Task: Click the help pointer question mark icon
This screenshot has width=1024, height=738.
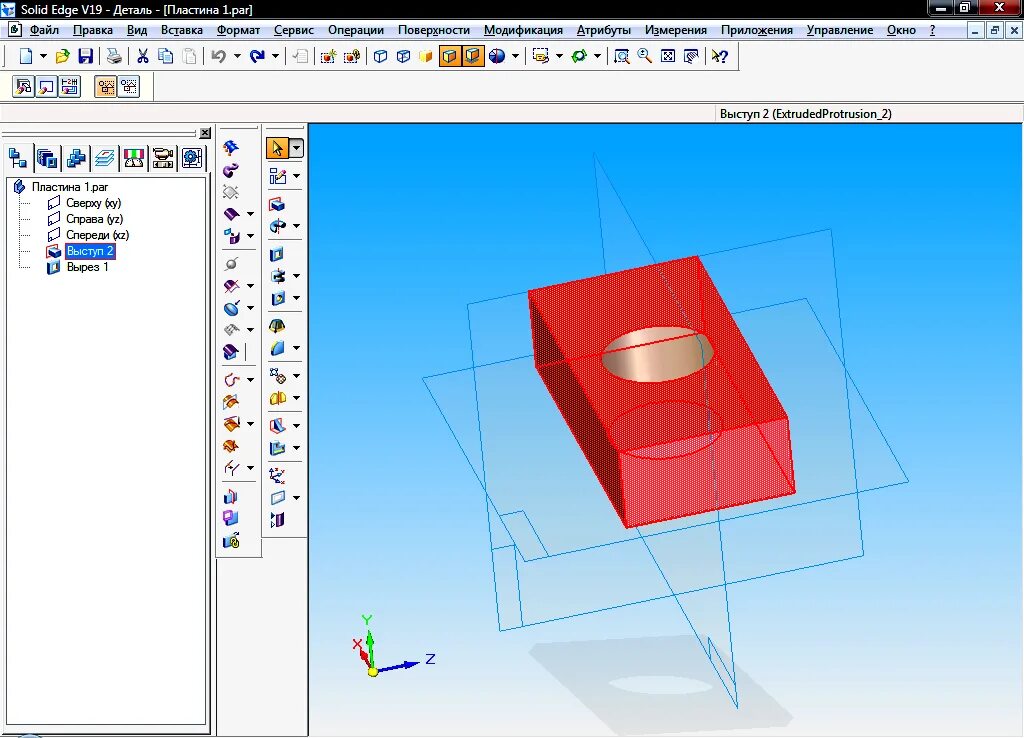Action: (720, 56)
